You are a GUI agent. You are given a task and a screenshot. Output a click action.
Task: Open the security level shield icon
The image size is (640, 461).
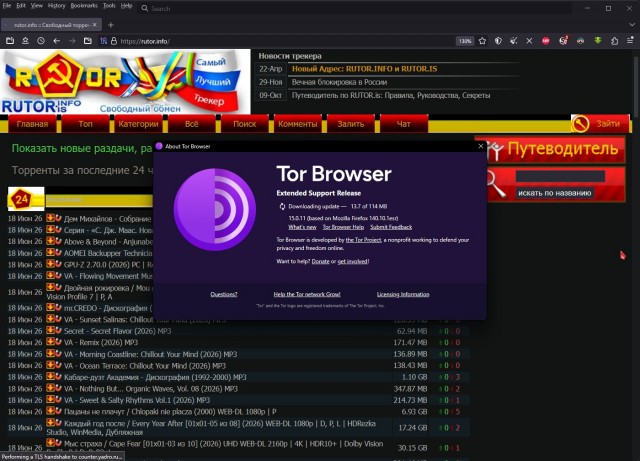(x=498, y=41)
